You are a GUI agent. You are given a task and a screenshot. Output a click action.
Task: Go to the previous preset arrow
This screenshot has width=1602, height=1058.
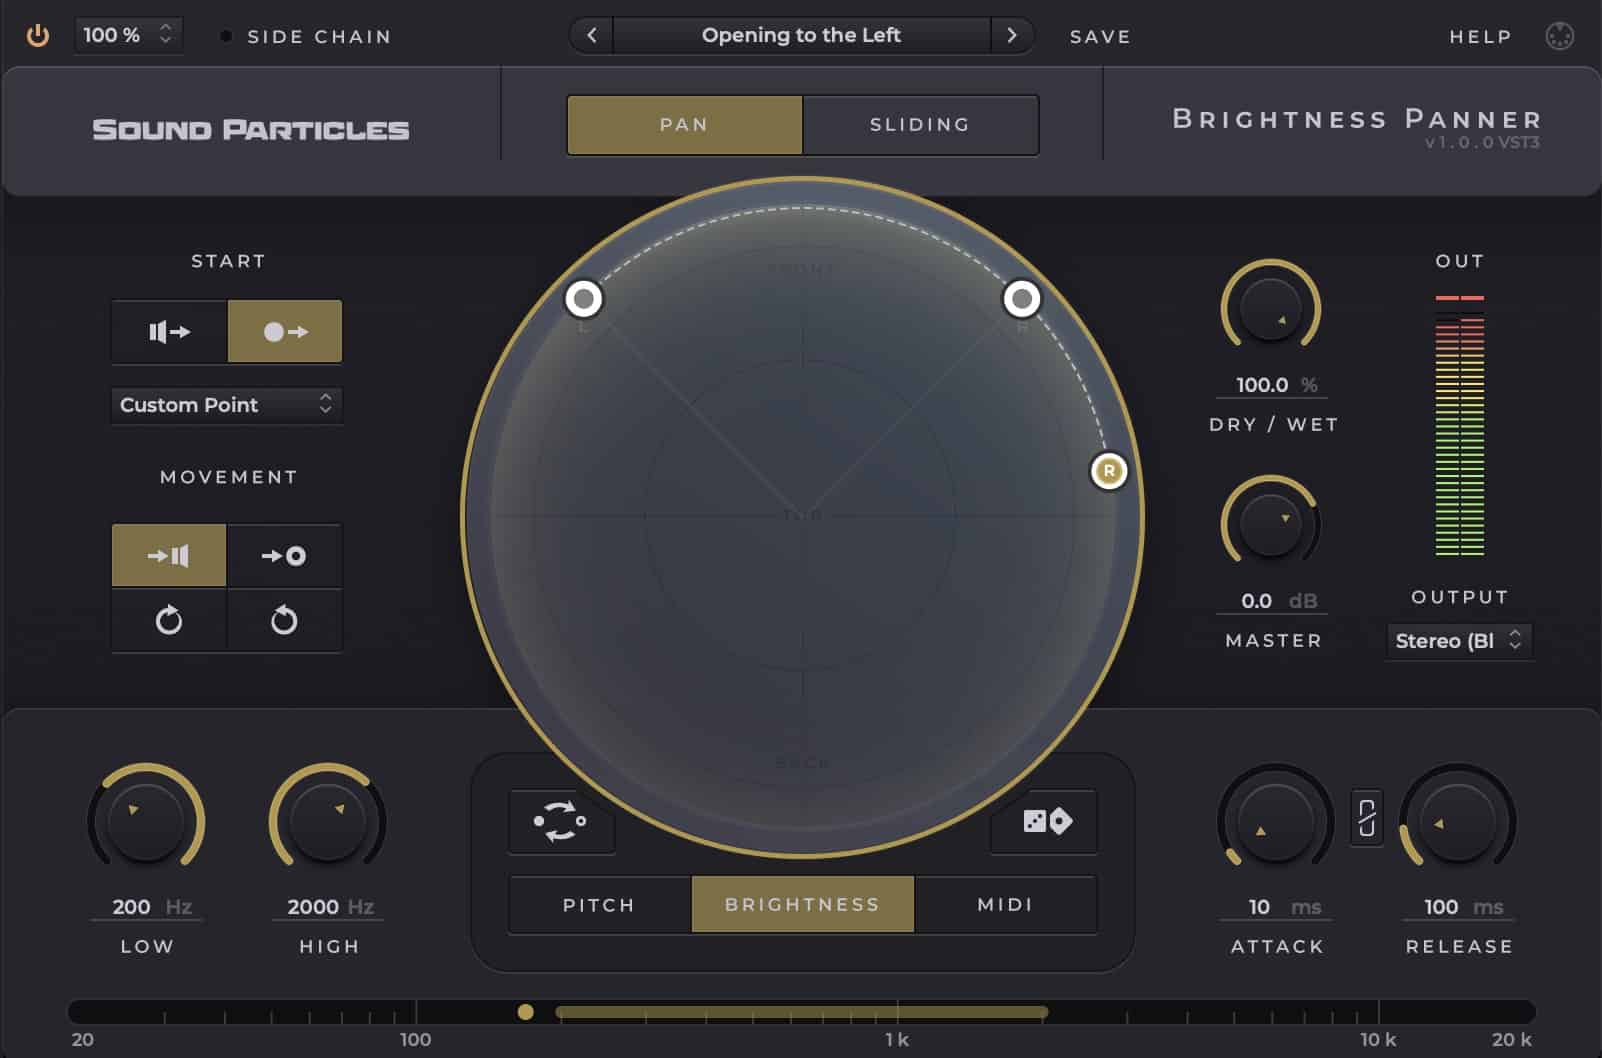[x=592, y=35]
